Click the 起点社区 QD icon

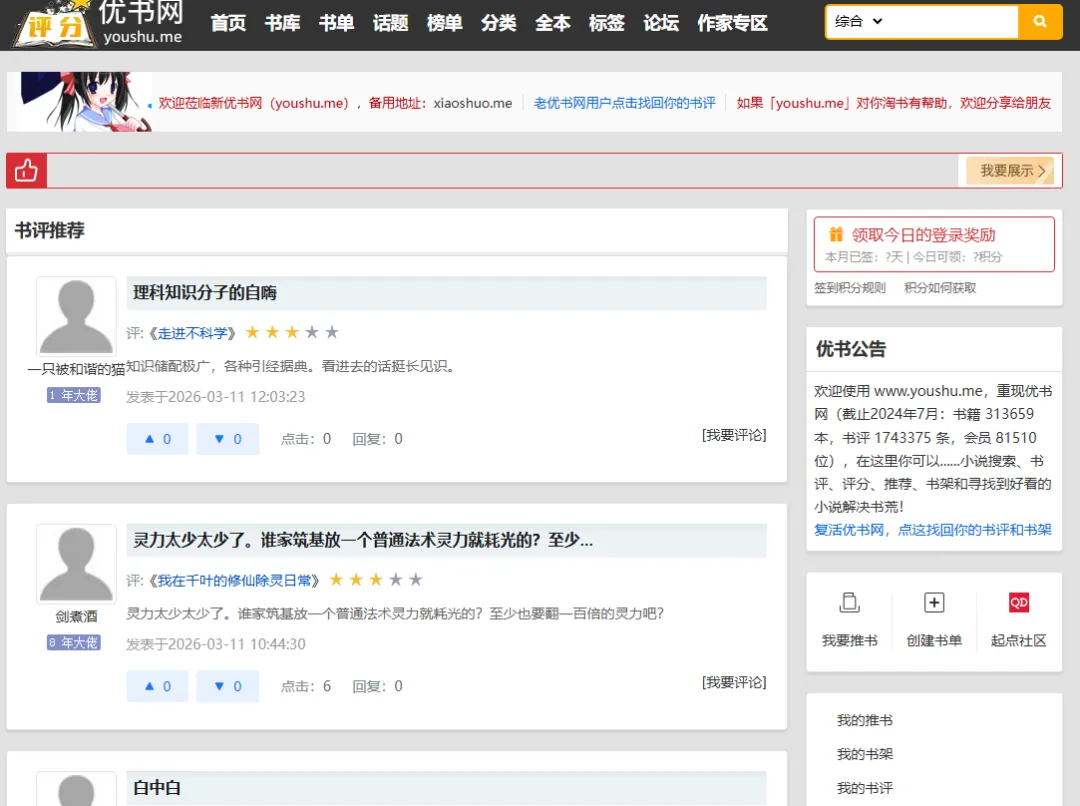coord(1019,603)
